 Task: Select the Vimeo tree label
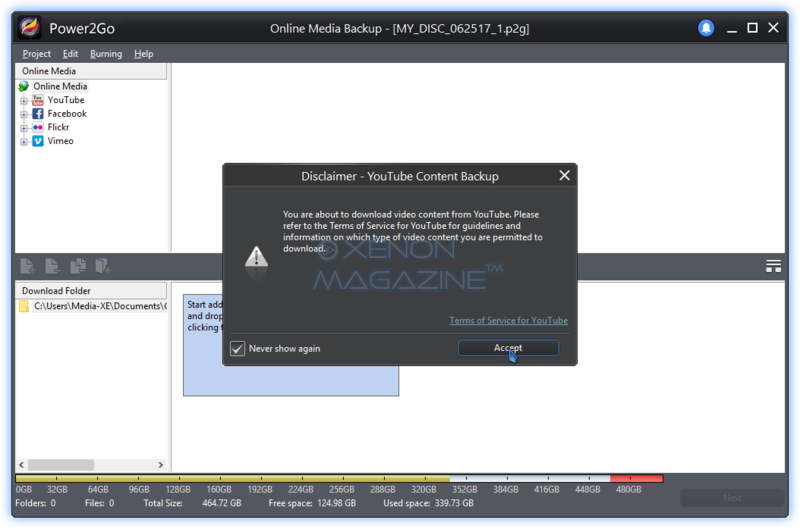60,141
